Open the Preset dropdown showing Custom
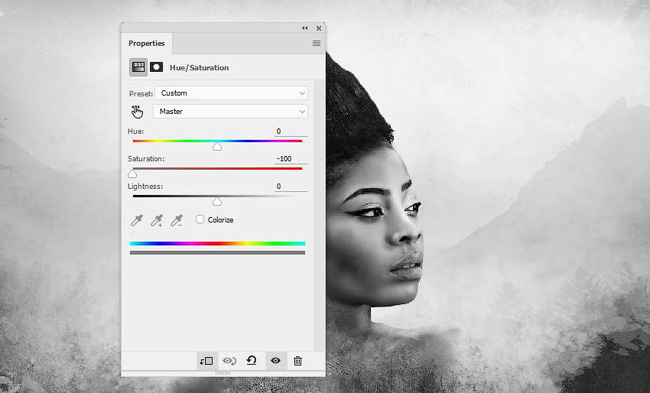Image resolution: width=650 pixels, height=393 pixels. point(231,93)
